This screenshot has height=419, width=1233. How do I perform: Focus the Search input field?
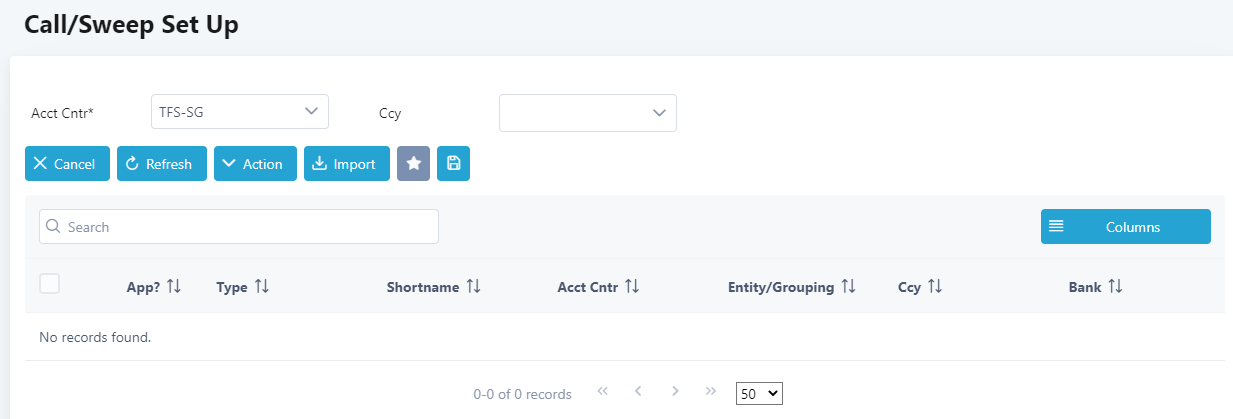[239, 227]
